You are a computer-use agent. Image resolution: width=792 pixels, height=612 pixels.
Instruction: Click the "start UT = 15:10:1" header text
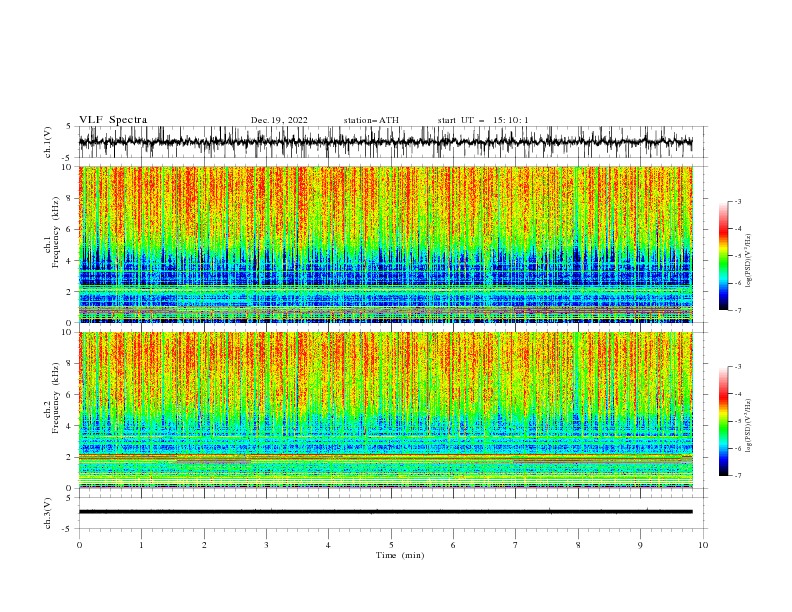coord(482,120)
